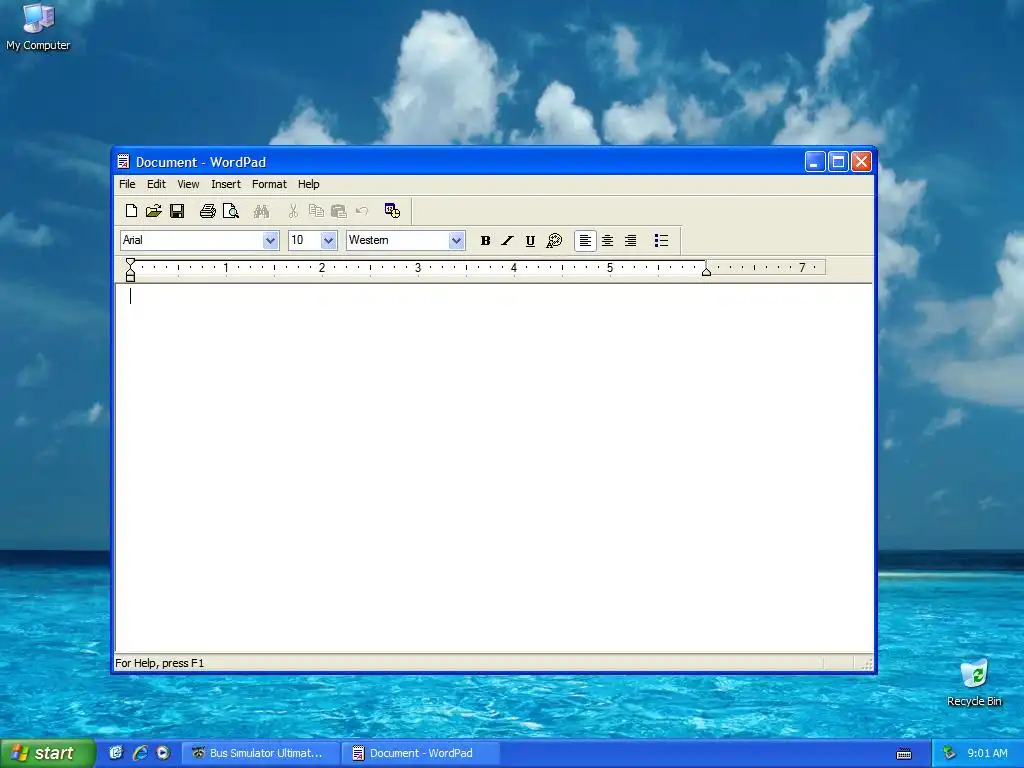Open the Help menu
The width and height of the screenshot is (1024, 768).
[x=308, y=184]
